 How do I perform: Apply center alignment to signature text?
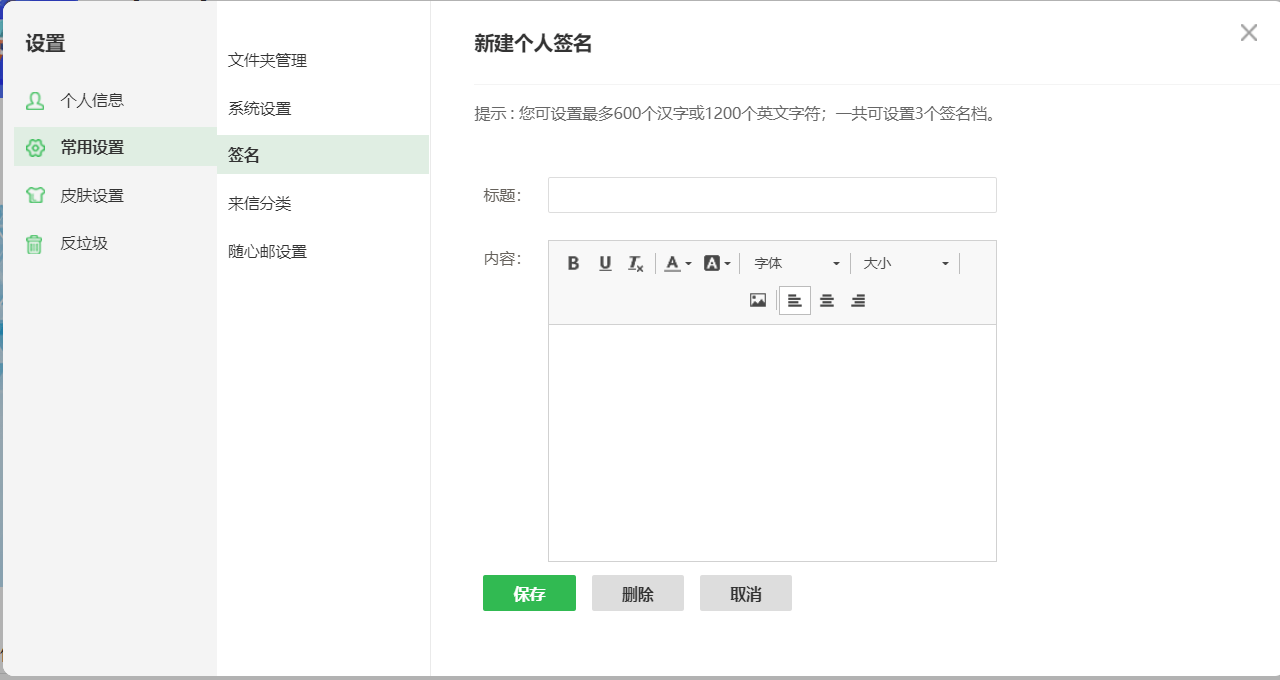pyautogui.click(x=827, y=300)
